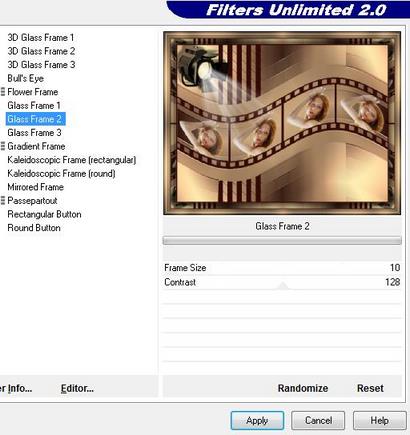Choose Rectangular Button filter
Screen dimensions: 410x435
[44, 214]
